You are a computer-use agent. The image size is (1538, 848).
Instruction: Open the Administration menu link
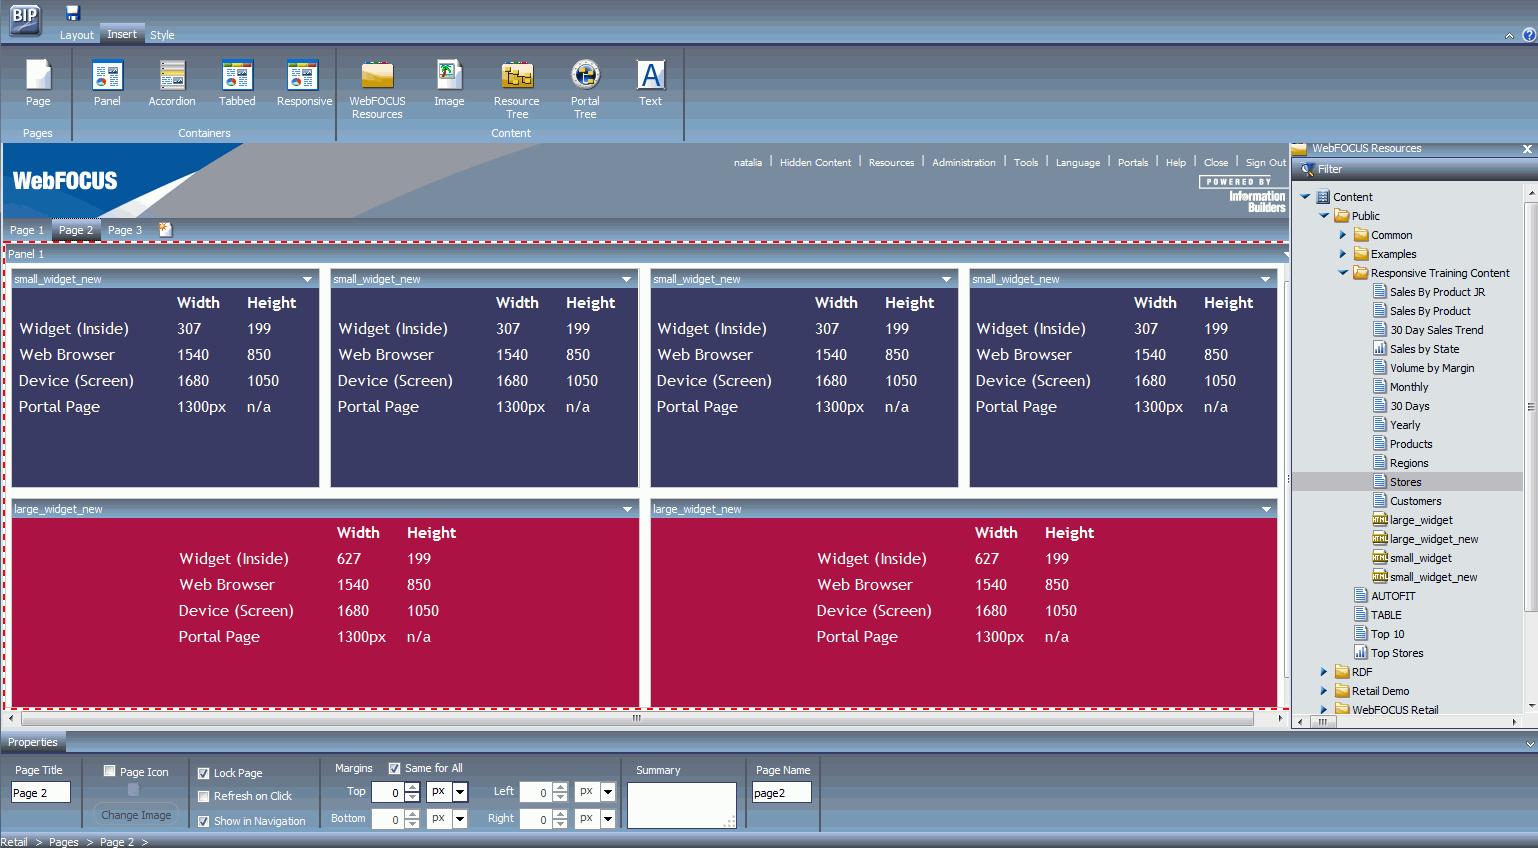click(963, 162)
